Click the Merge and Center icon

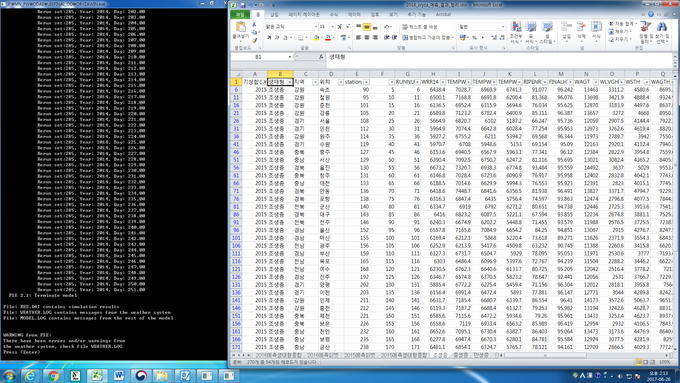pos(427,38)
